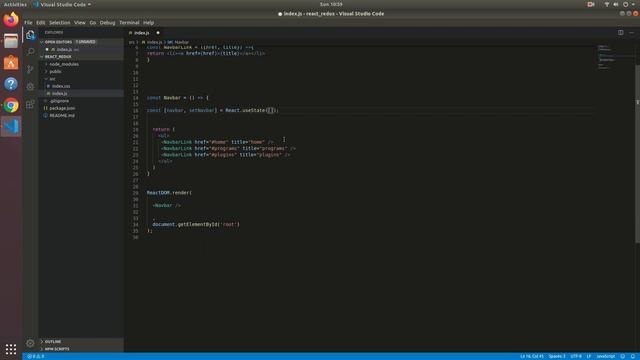Image resolution: width=640 pixels, height=360 pixels.
Task: Place cursor in the React.useState line
Action: point(212,110)
